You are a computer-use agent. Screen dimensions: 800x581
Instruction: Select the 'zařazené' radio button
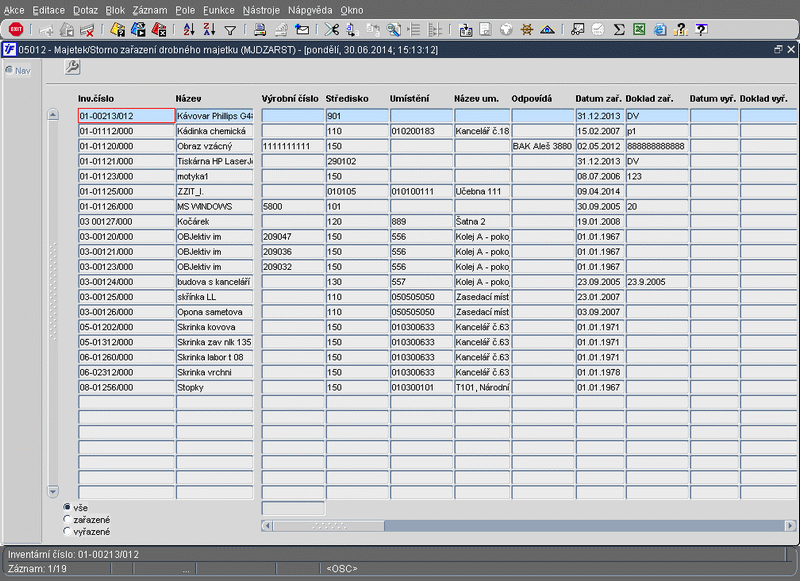67,520
